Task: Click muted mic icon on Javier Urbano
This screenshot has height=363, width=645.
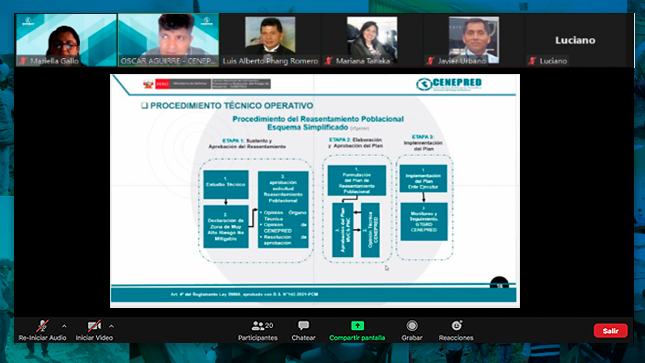Action: click(430, 61)
